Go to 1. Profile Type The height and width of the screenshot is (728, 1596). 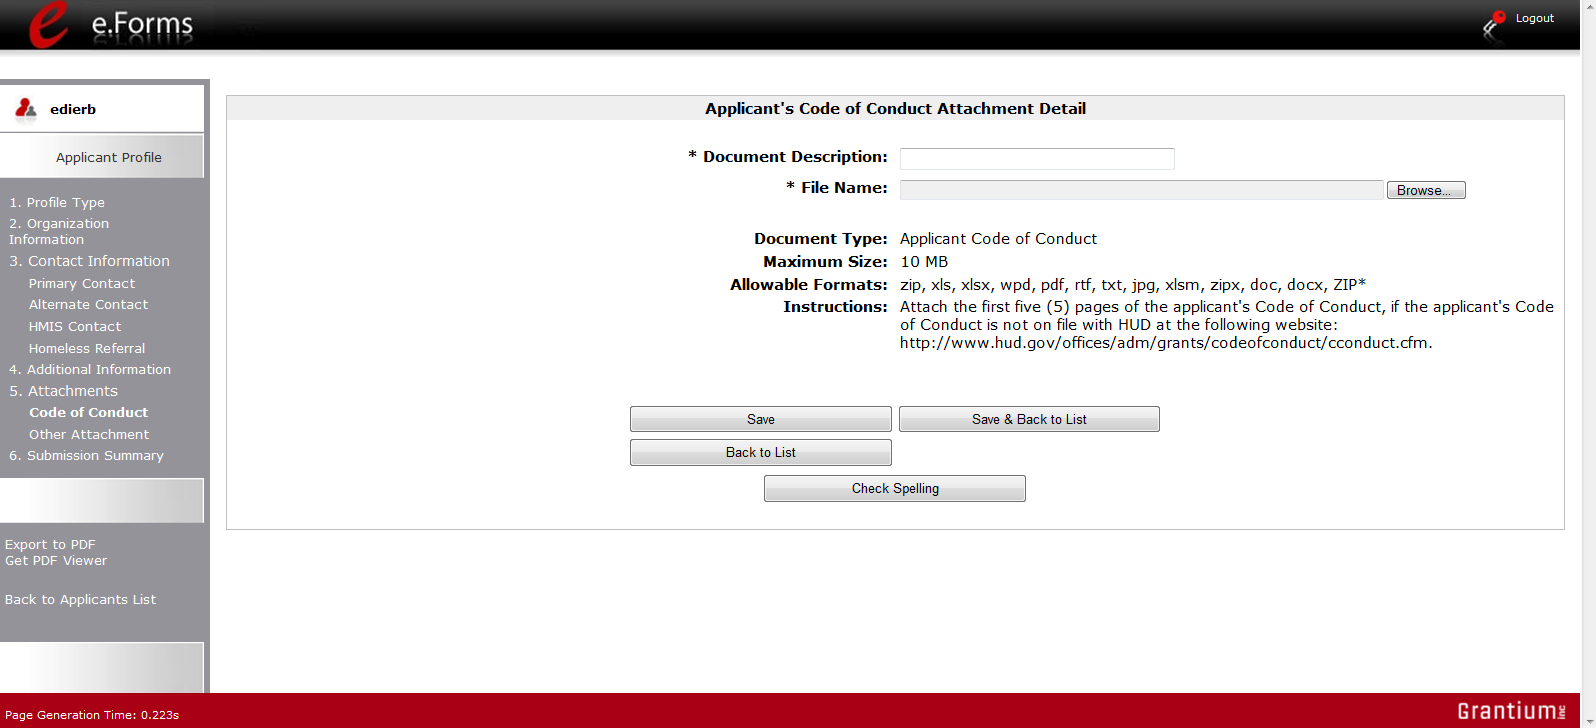[x=57, y=202]
